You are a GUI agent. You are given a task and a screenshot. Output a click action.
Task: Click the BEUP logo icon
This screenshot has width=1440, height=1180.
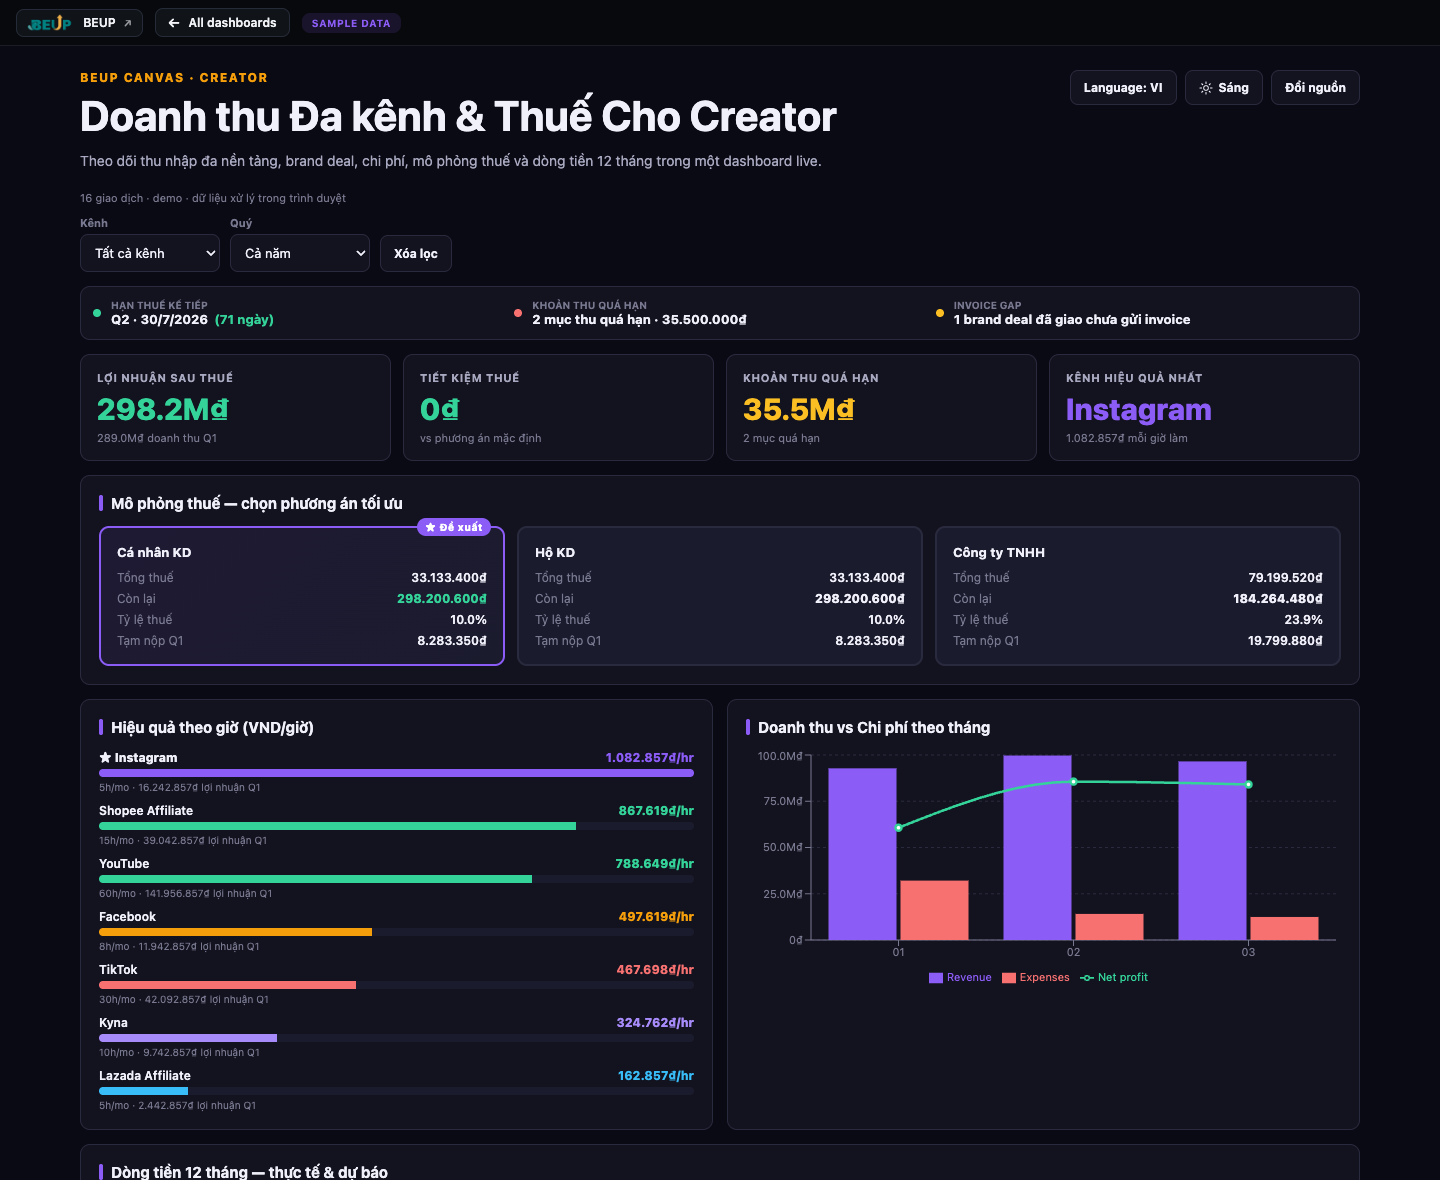[x=50, y=23]
